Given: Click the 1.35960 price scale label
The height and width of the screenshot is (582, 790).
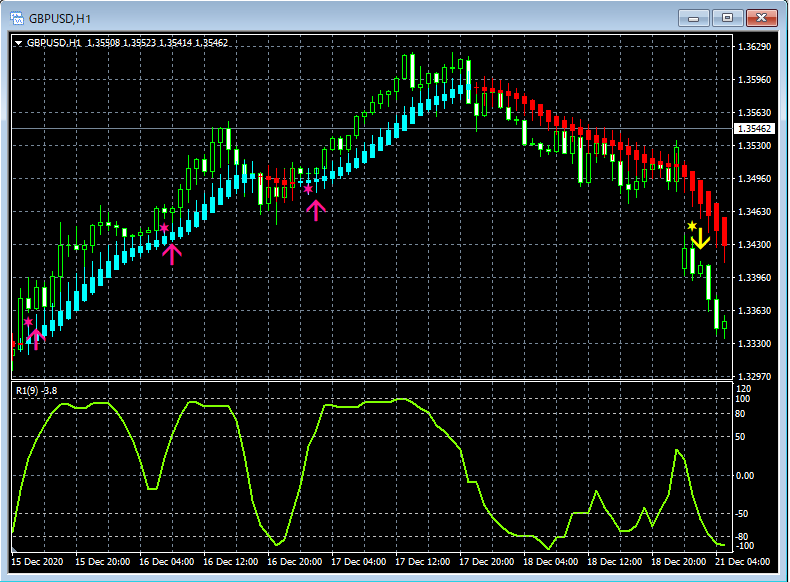Looking at the screenshot, I should tap(754, 80).
